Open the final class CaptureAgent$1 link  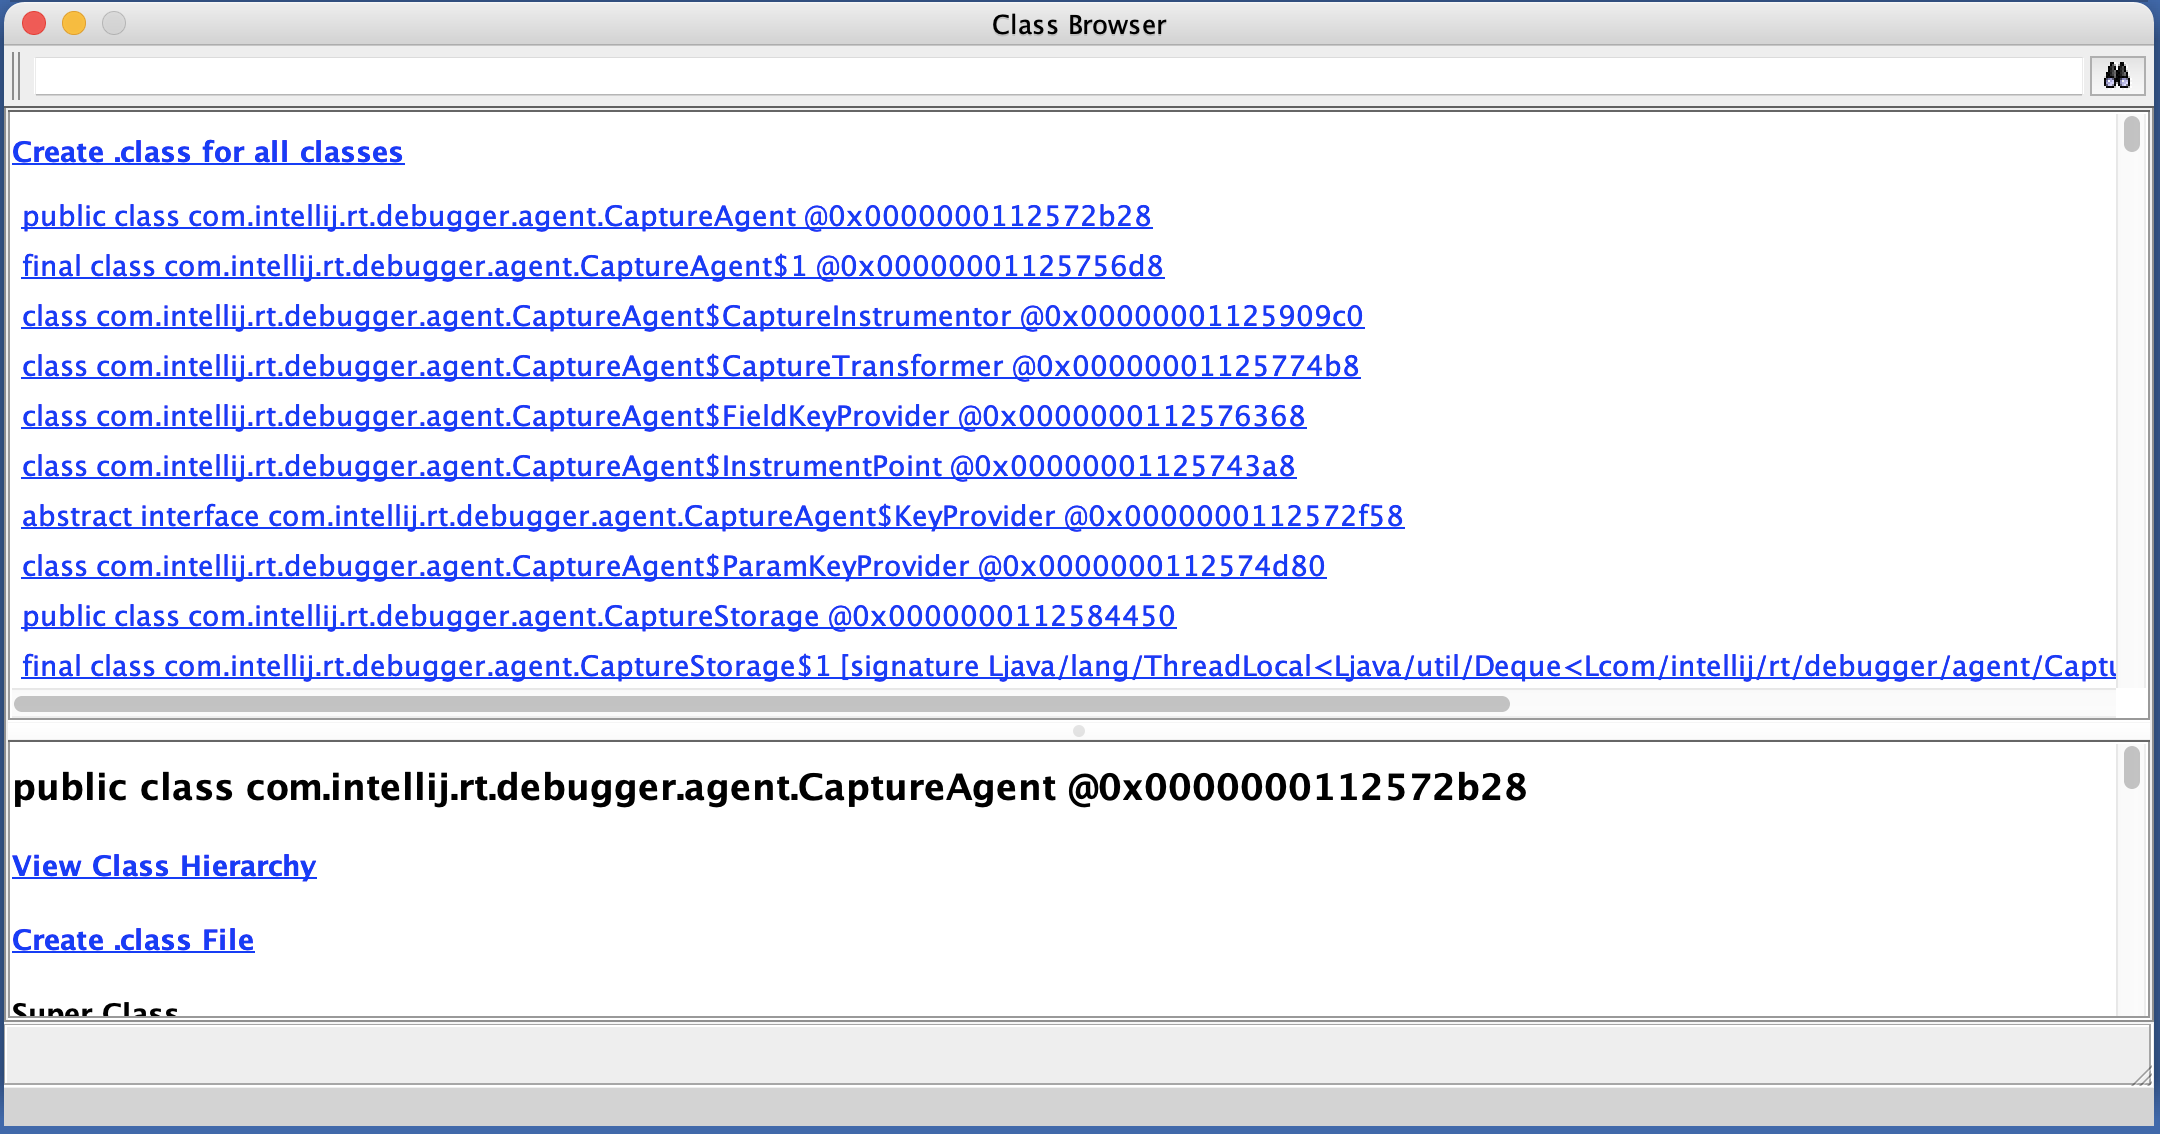pos(592,266)
